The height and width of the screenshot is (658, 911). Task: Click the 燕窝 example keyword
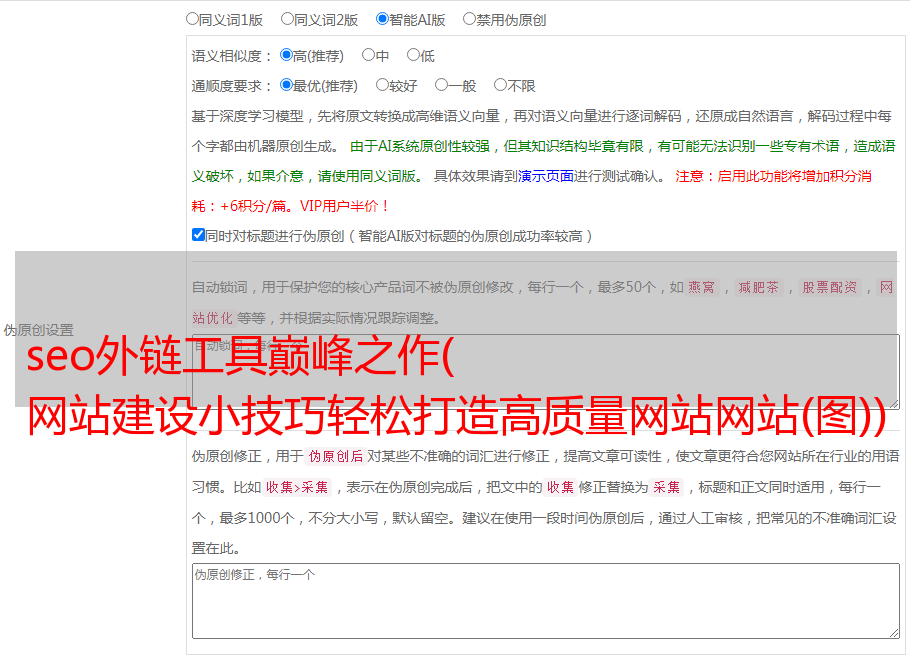coord(701,287)
